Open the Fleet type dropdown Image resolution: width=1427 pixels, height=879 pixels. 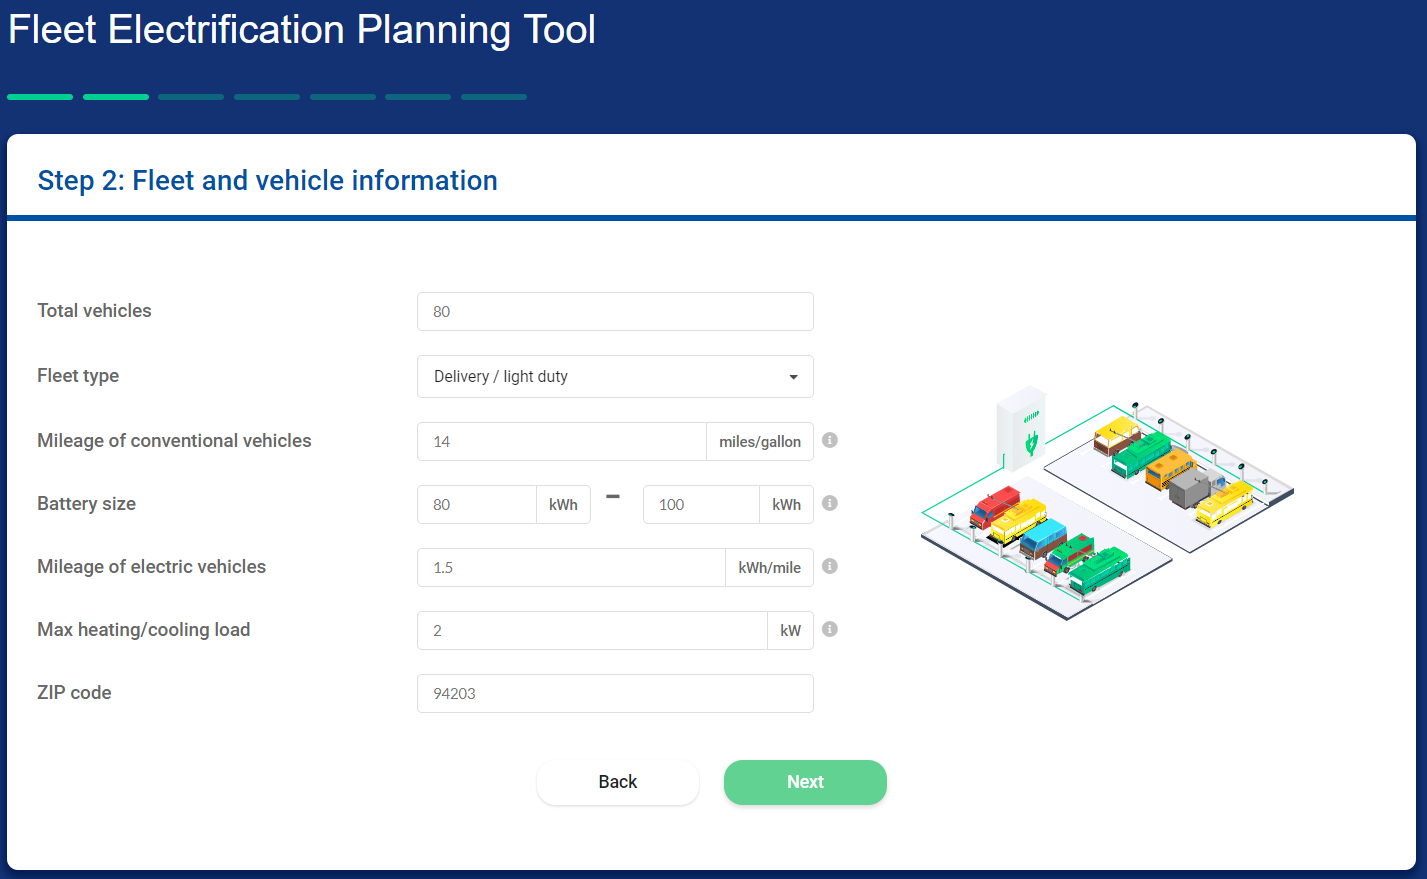[615, 377]
